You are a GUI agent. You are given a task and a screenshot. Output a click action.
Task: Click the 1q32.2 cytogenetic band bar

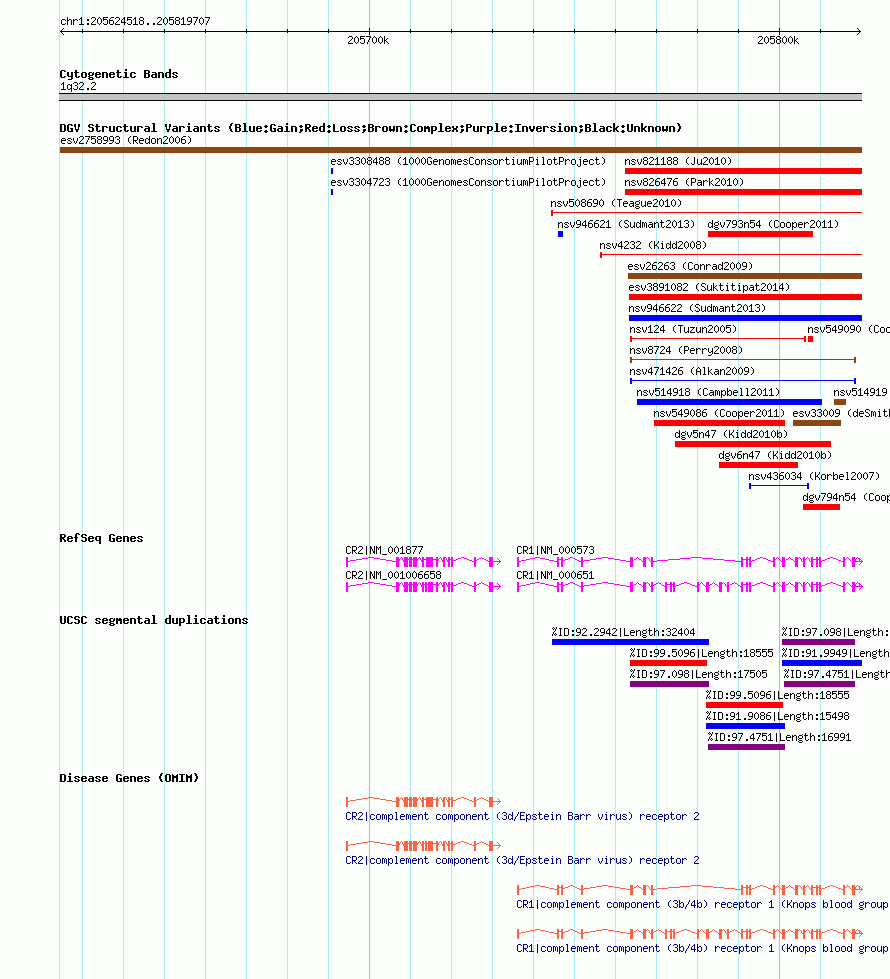click(x=460, y=97)
